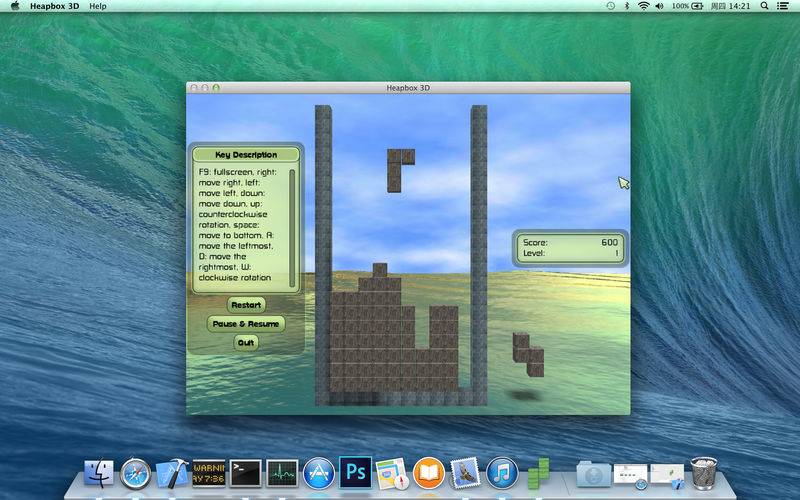
Task: Open Xcode from the dock
Action: pyautogui.click(x=173, y=471)
